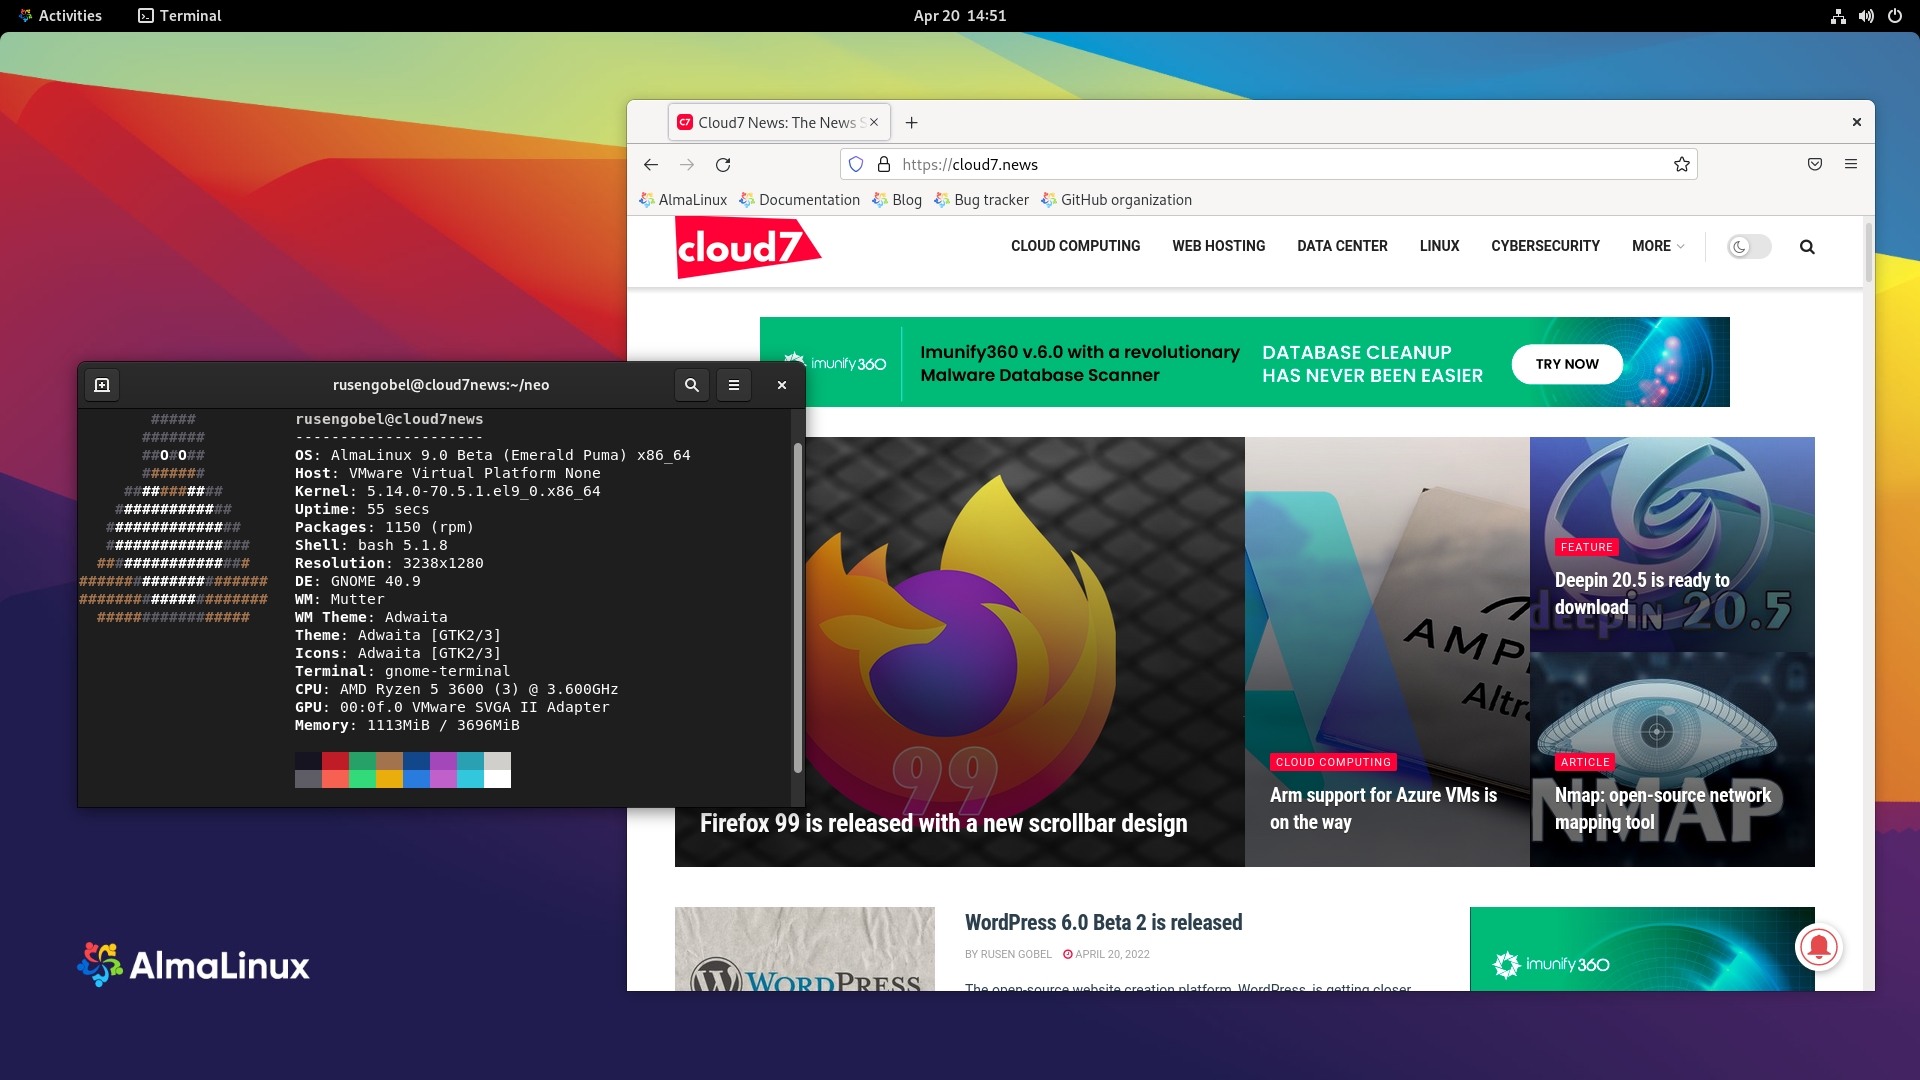Click the terminal vertical scrollbar
1920x1080 pixels.
[797, 607]
